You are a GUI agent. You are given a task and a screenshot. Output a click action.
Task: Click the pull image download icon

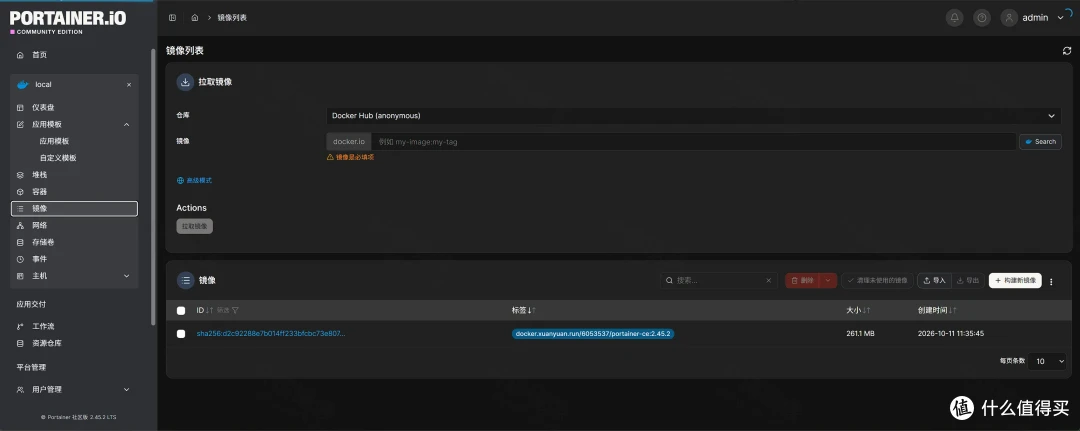pos(185,82)
